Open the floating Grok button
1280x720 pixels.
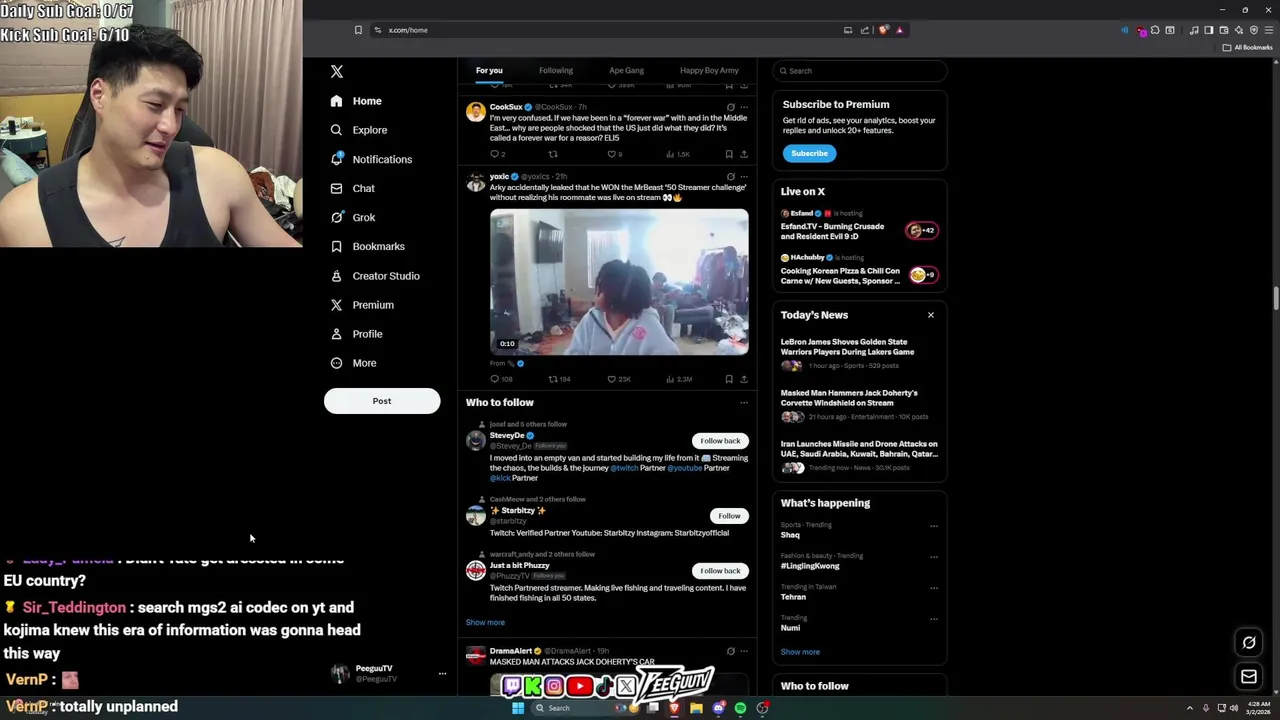click(1249, 643)
